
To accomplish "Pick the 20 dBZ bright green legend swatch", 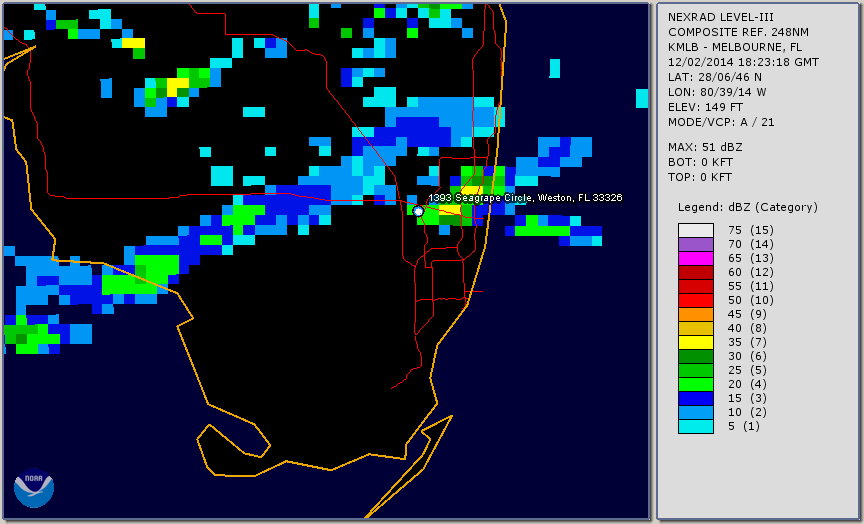I will [696, 385].
